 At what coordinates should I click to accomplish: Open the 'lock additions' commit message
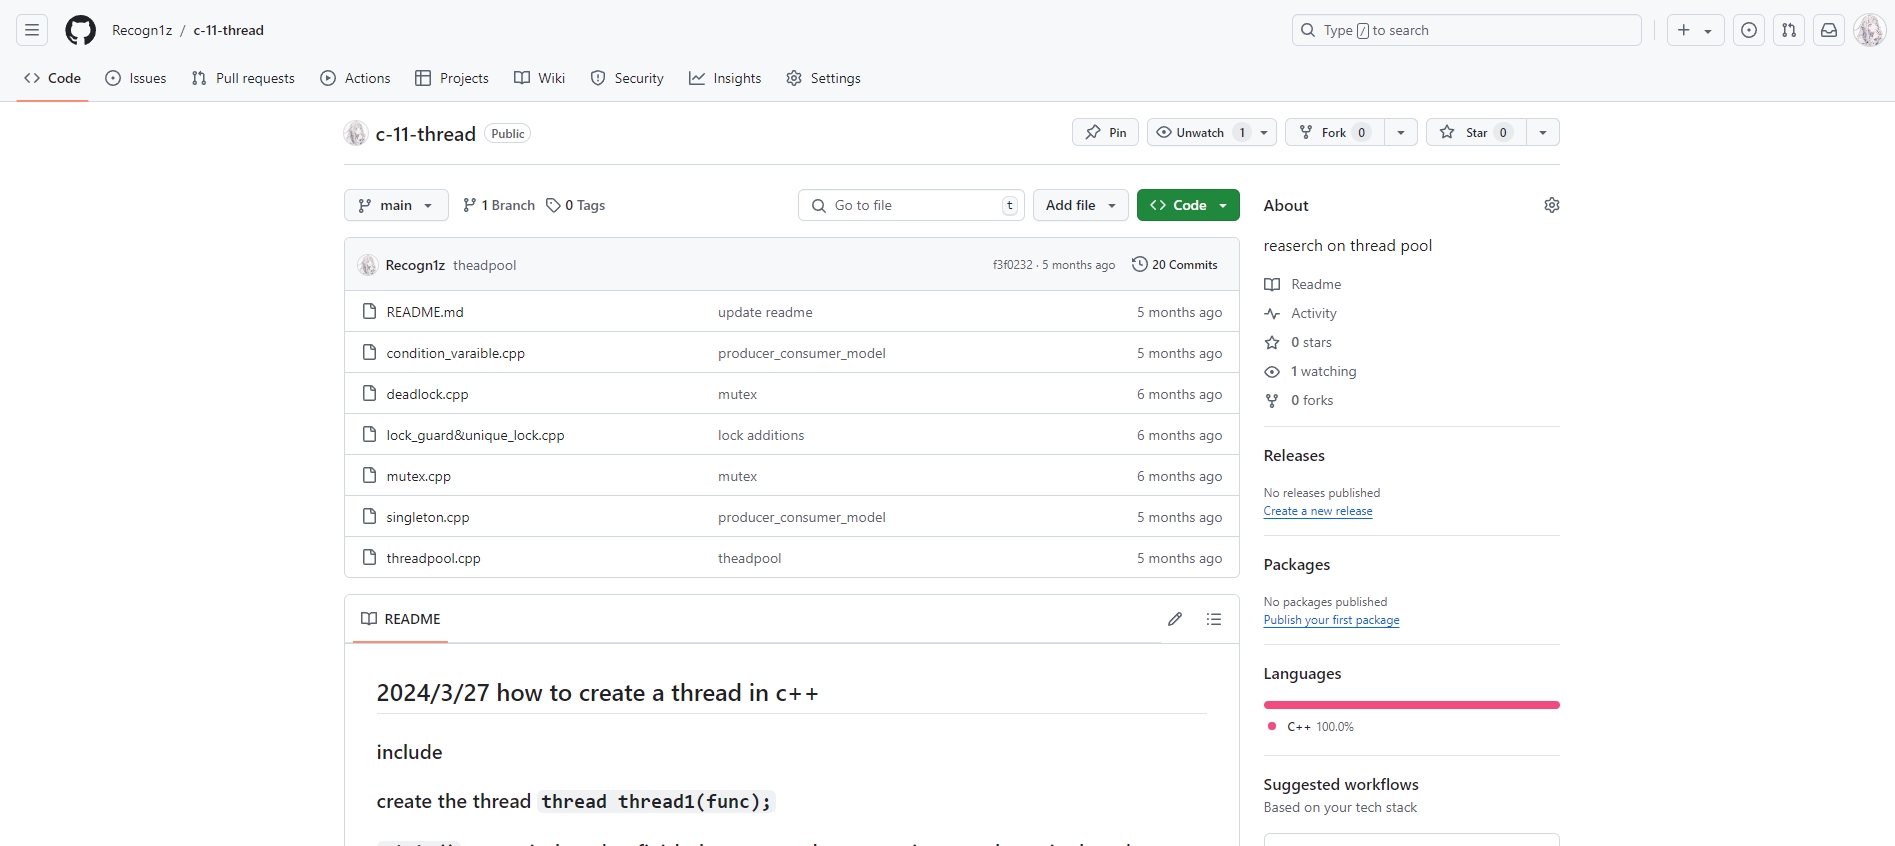761,435
